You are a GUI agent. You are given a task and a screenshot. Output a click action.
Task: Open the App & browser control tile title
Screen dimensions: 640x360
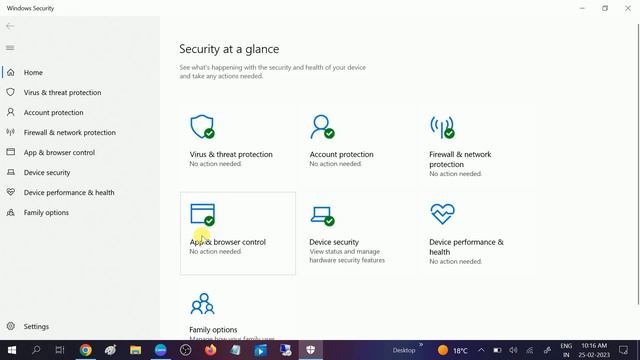[227, 242]
